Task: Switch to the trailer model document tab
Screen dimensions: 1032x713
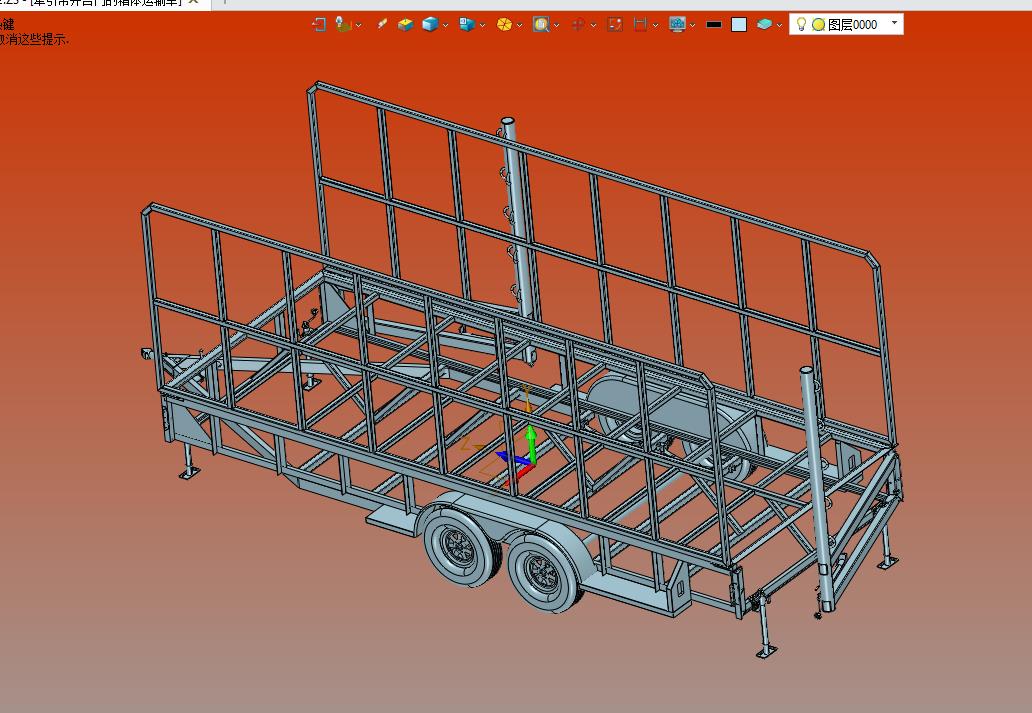Action: (x=105, y=3)
